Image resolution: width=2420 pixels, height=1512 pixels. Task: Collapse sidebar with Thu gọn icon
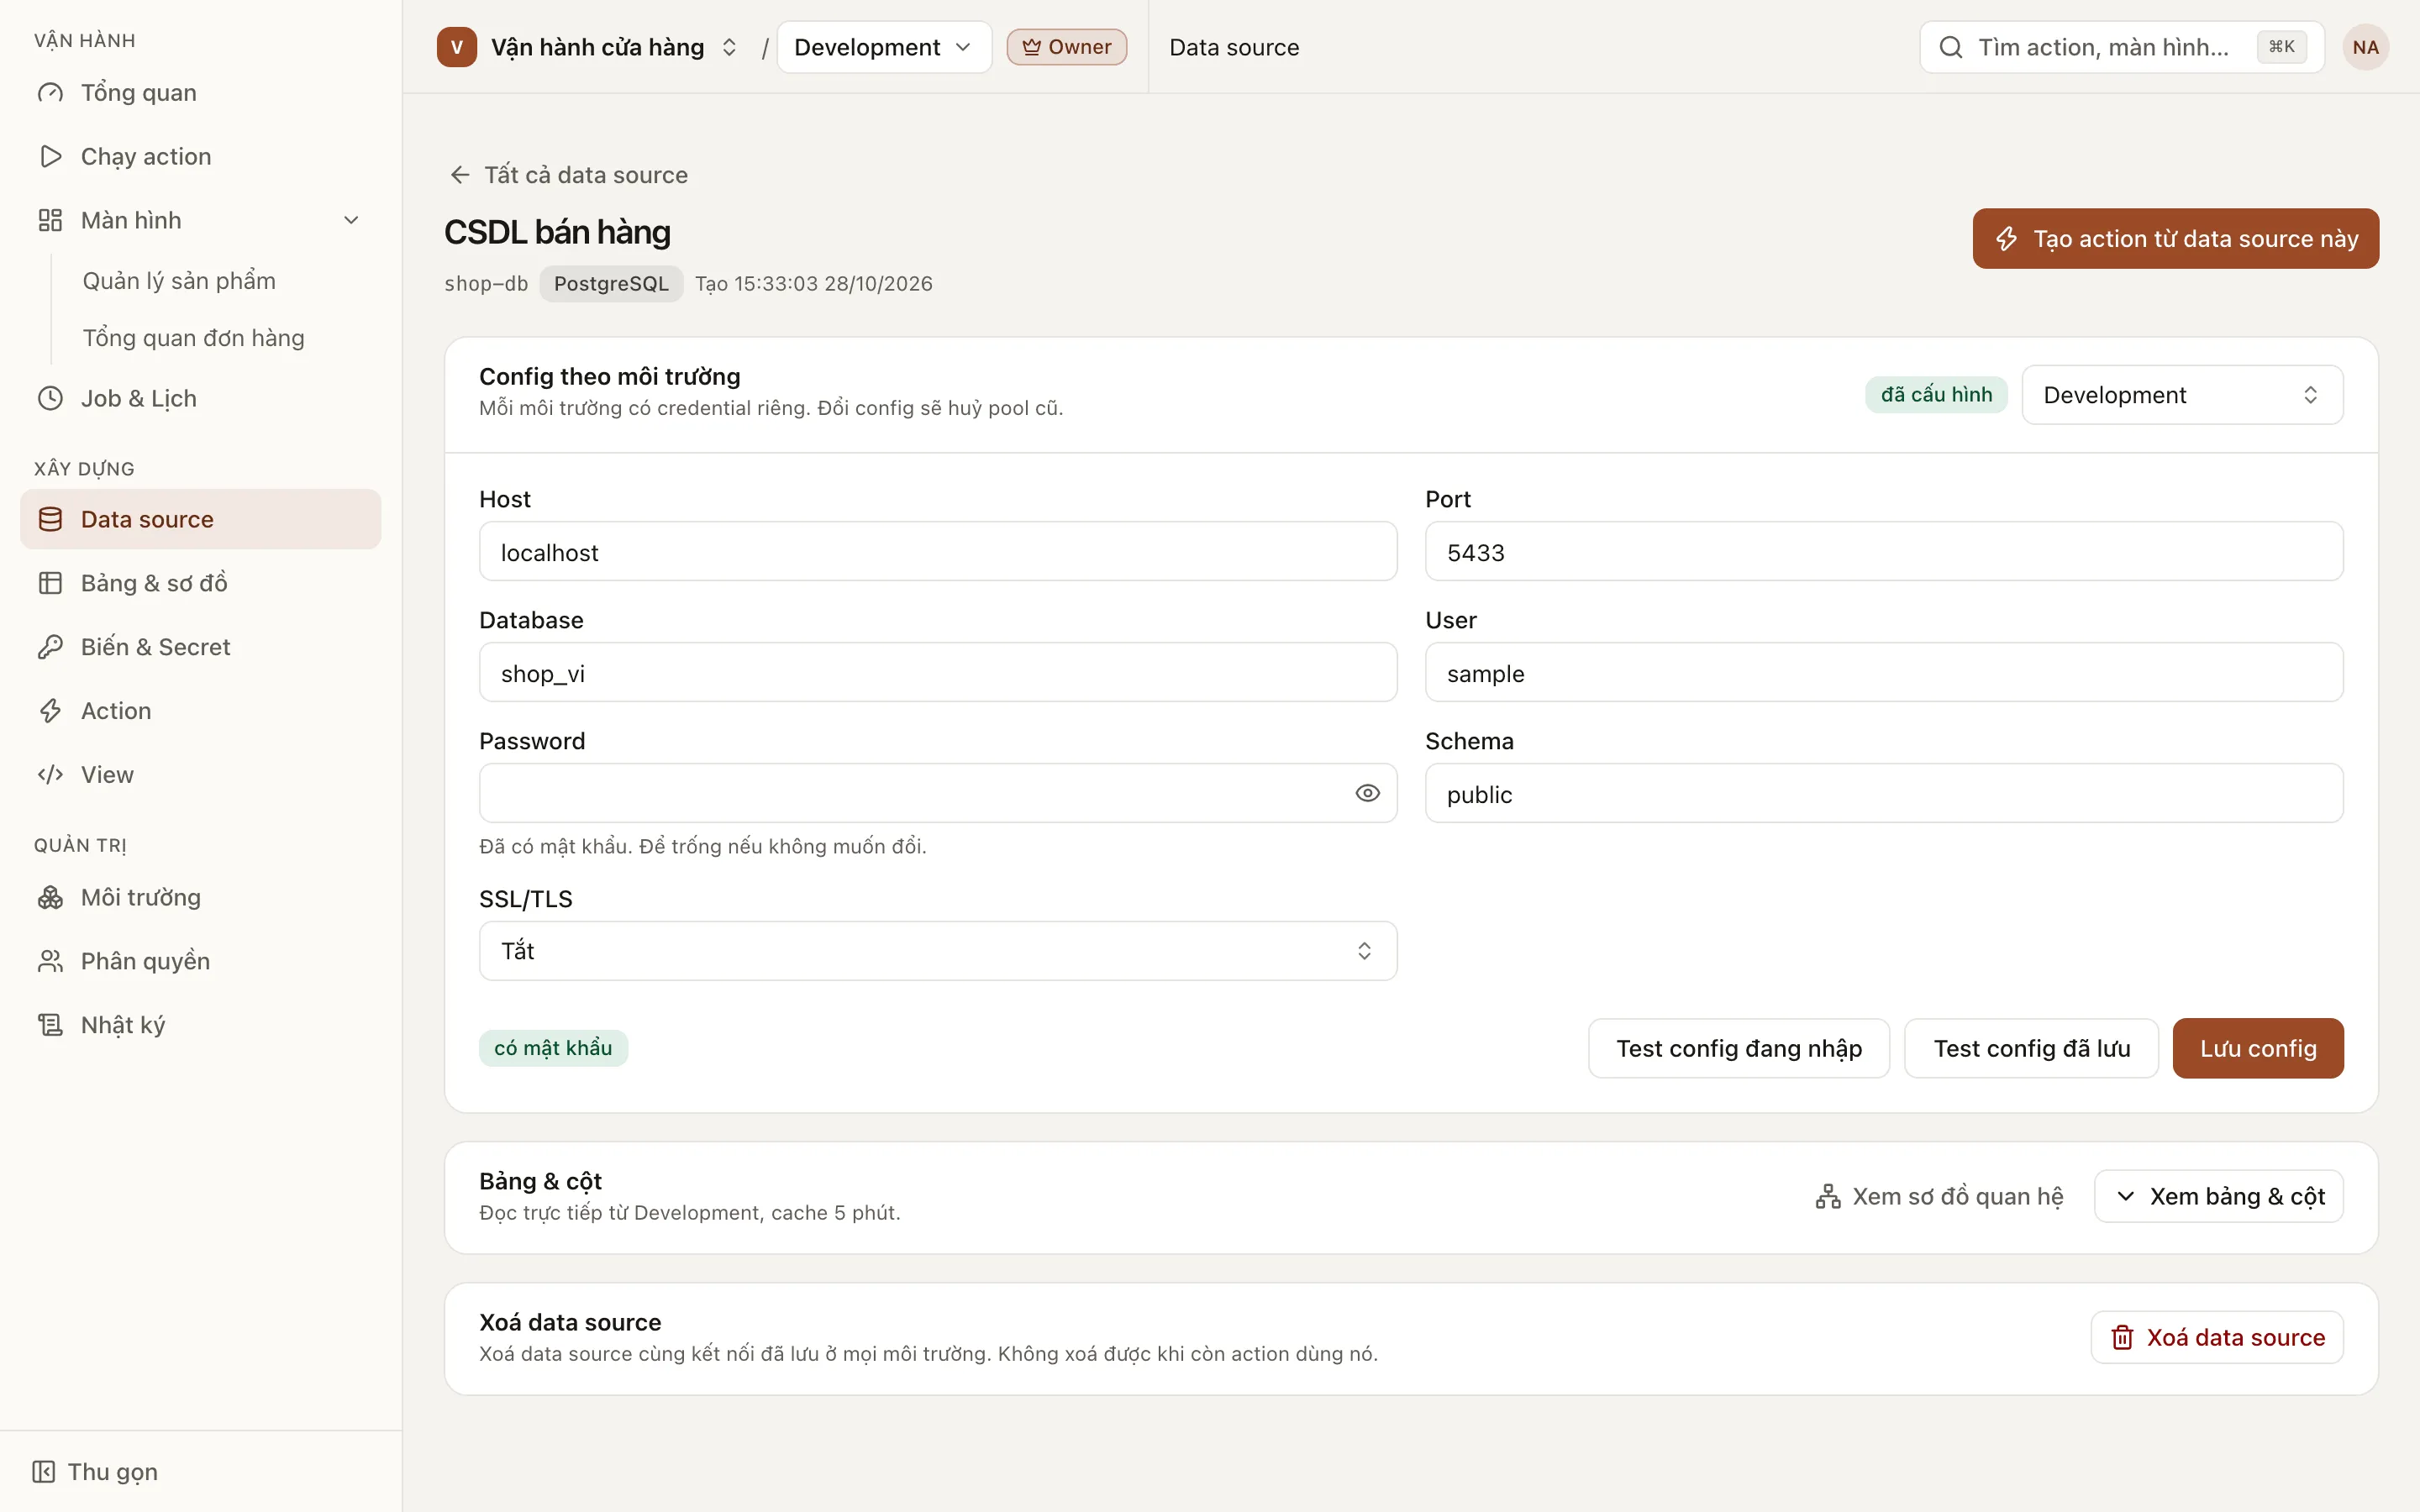43,1471
